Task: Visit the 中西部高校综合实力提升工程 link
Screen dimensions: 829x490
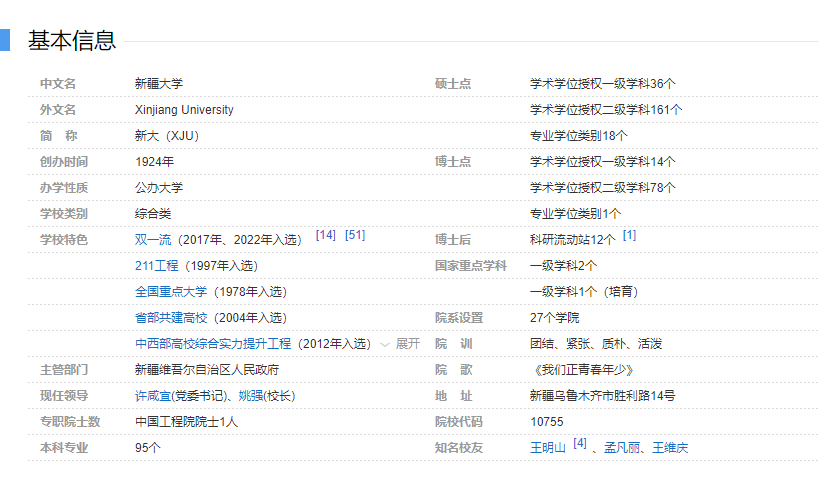Action: [x=213, y=344]
